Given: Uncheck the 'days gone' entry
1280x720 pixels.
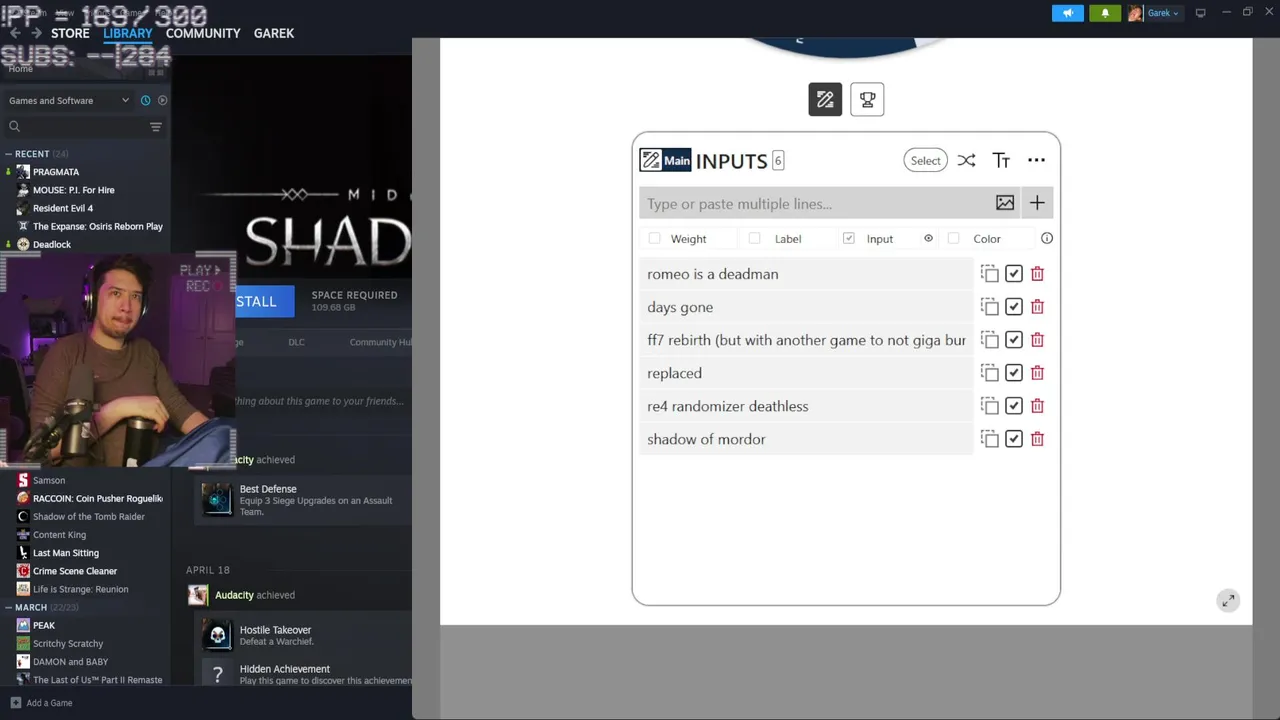Looking at the screenshot, I should click(1013, 306).
